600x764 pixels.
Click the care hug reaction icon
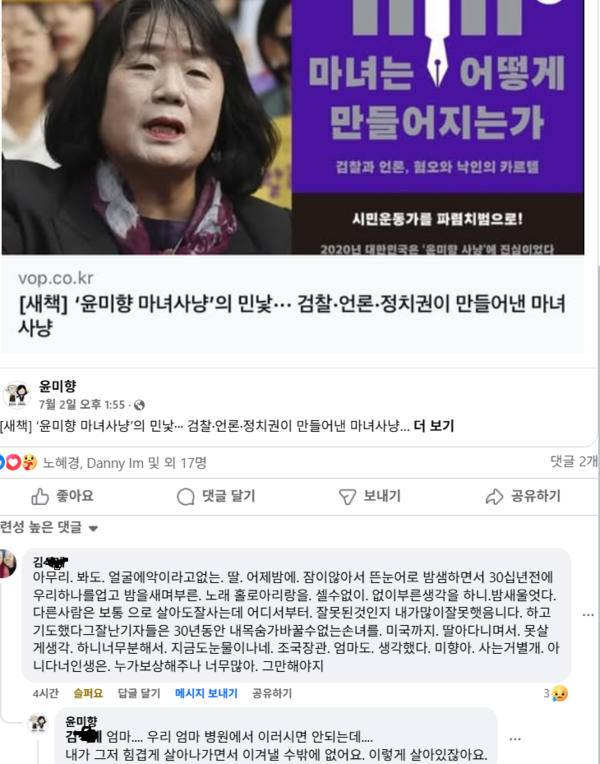(x=29, y=462)
